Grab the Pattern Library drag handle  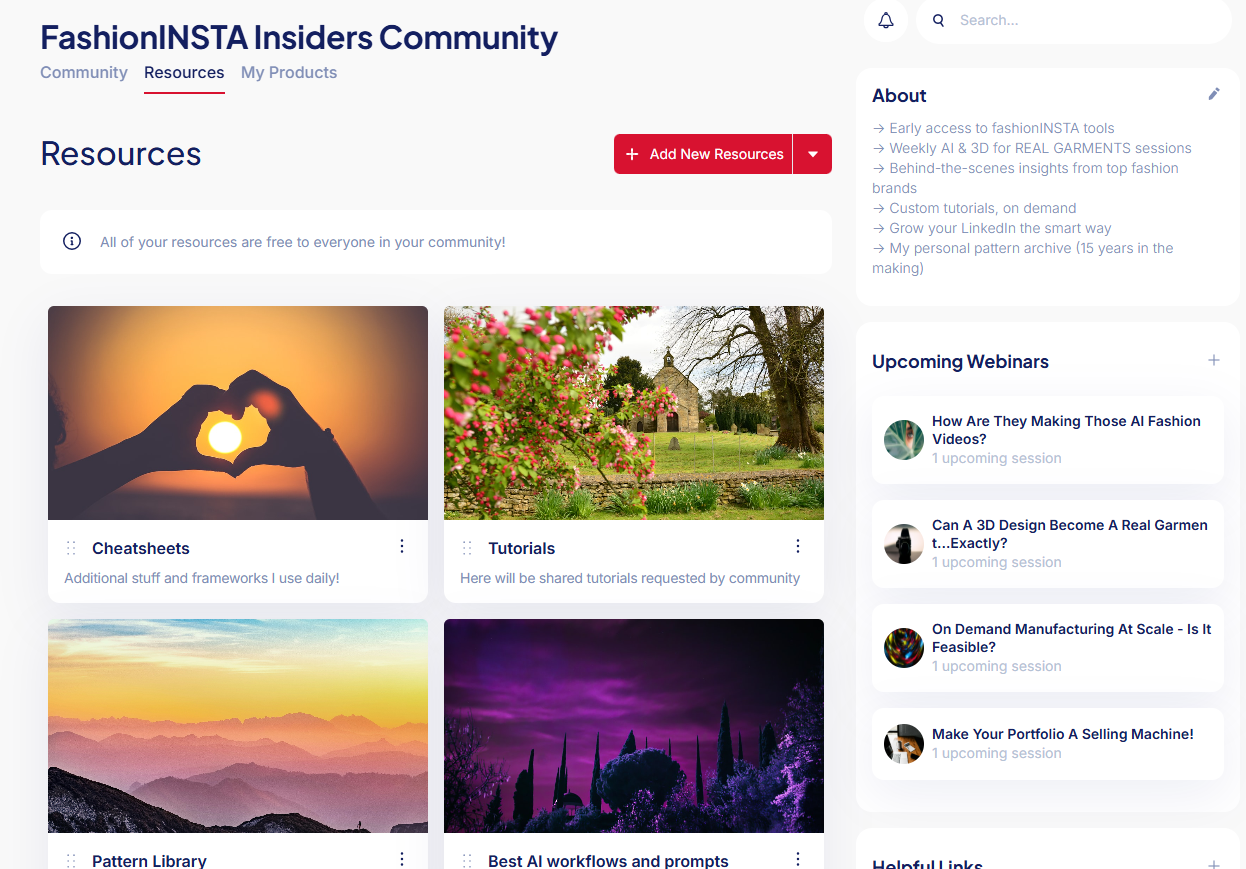71,861
